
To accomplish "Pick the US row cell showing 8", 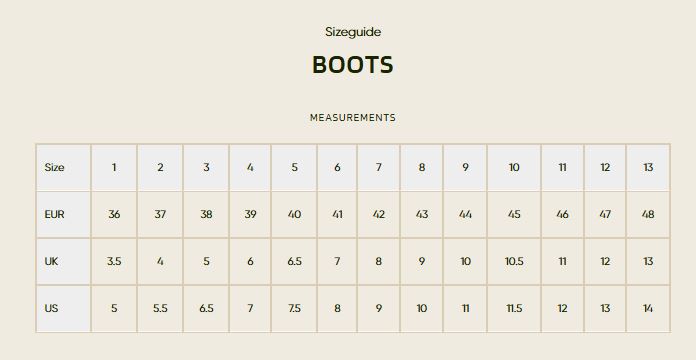I will 337,309.
